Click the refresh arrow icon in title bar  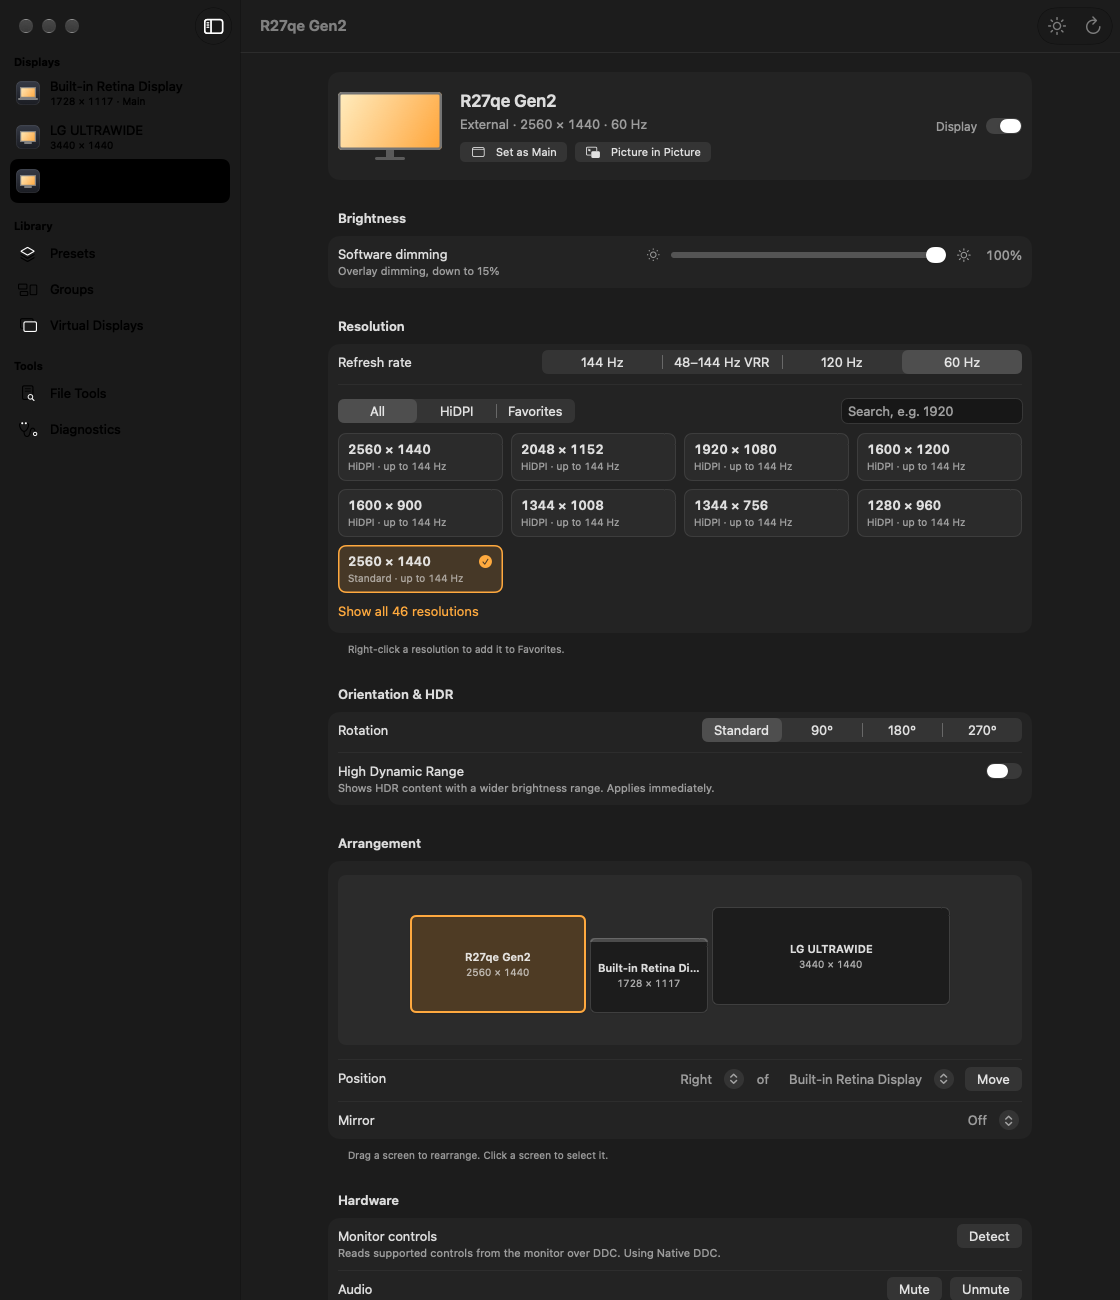pos(1093,26)
